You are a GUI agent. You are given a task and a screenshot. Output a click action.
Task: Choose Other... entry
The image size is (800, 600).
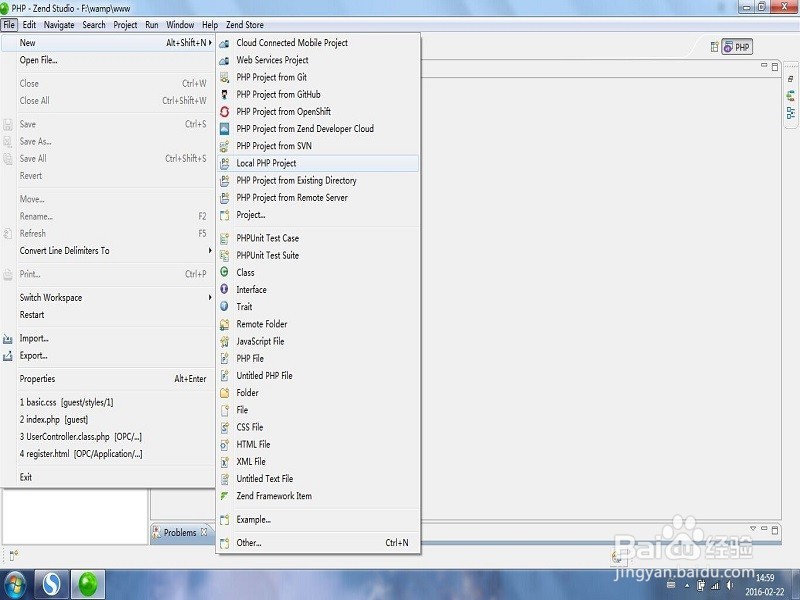(x=318, y=543)
